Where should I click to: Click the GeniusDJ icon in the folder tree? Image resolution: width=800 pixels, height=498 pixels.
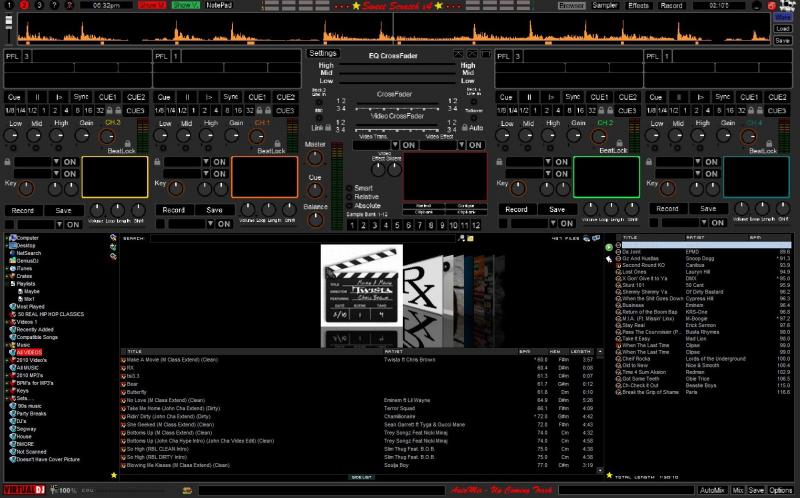click(x=13, y=261)
